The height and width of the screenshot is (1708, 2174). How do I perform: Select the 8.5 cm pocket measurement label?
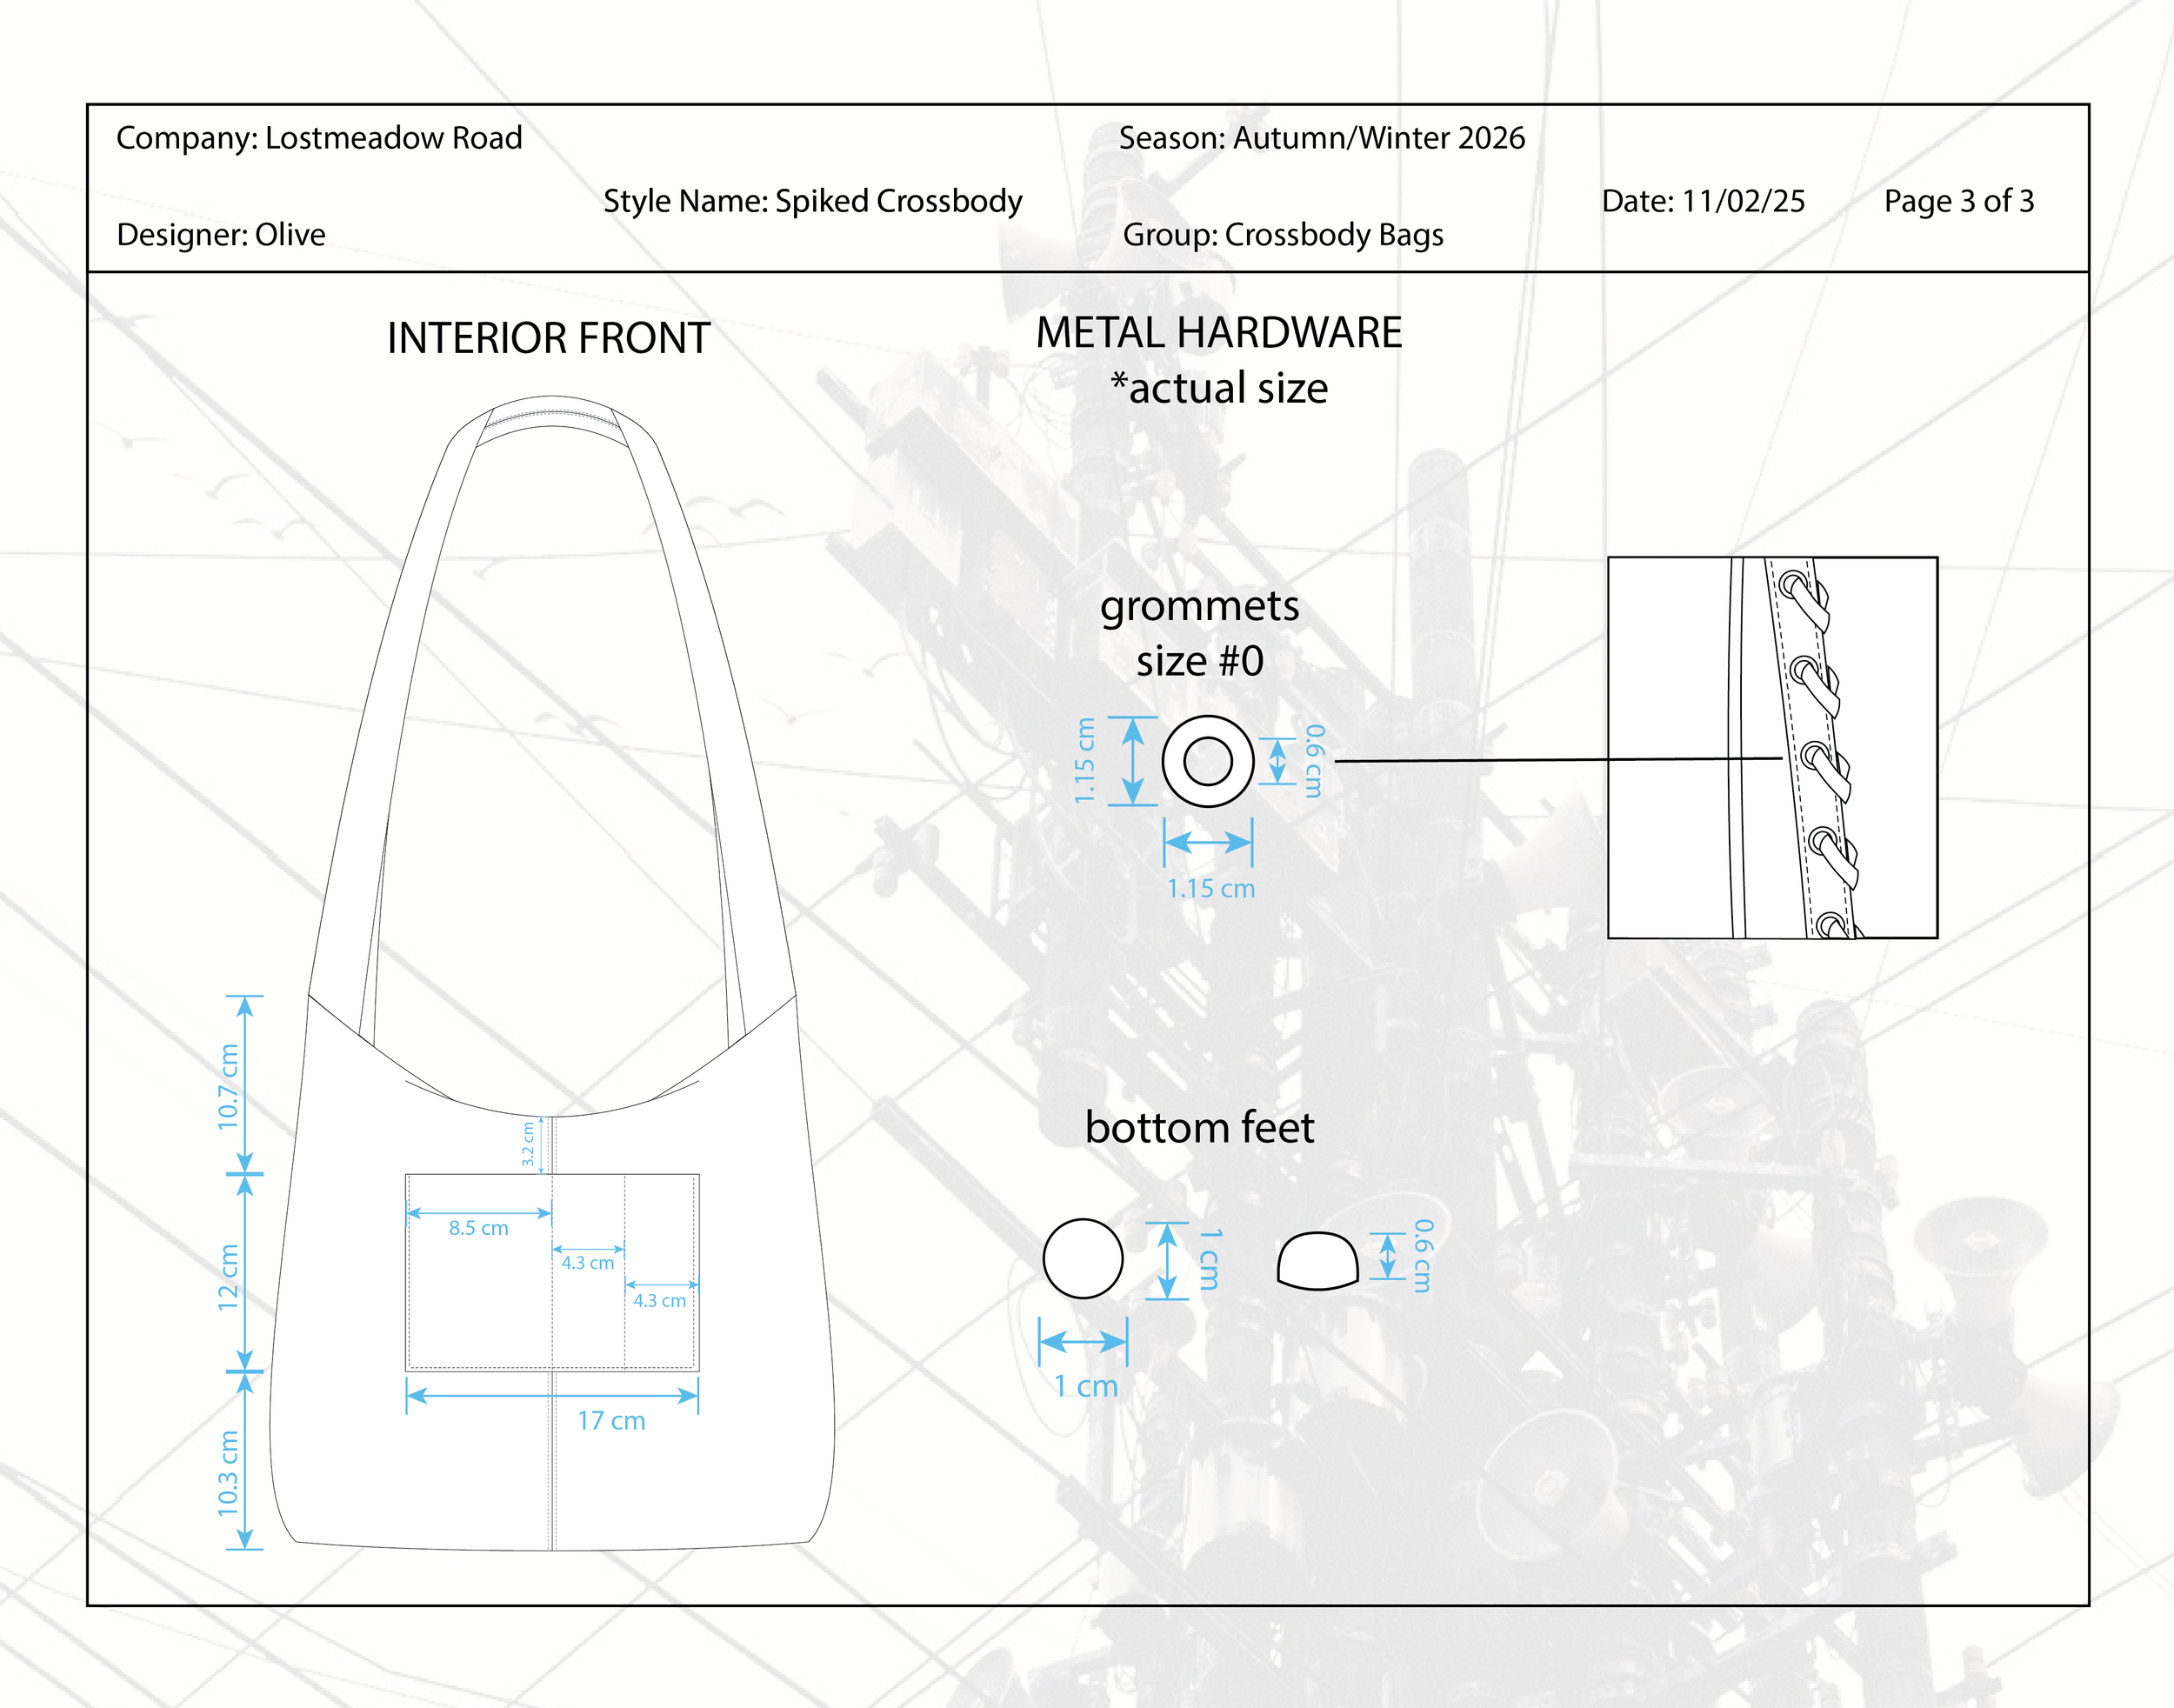(478, 1228)
